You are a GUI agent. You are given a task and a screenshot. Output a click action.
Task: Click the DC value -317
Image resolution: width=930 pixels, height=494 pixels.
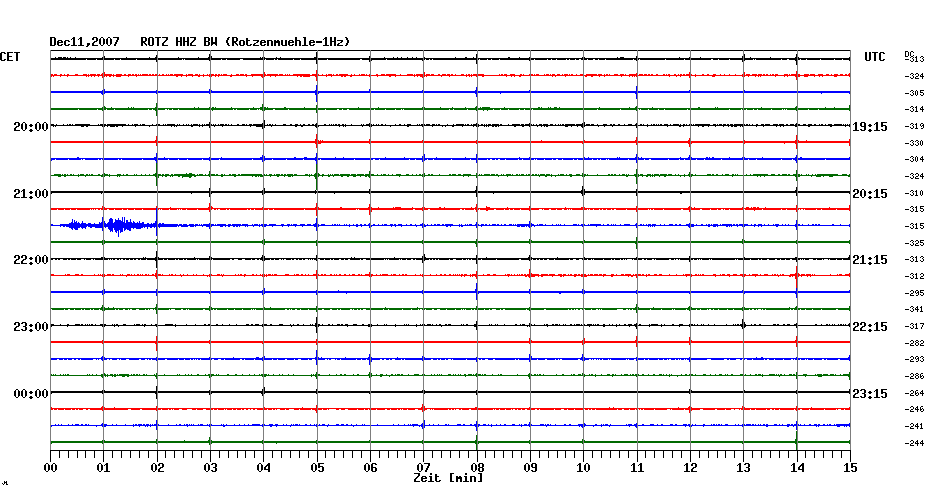pos(914,326)
